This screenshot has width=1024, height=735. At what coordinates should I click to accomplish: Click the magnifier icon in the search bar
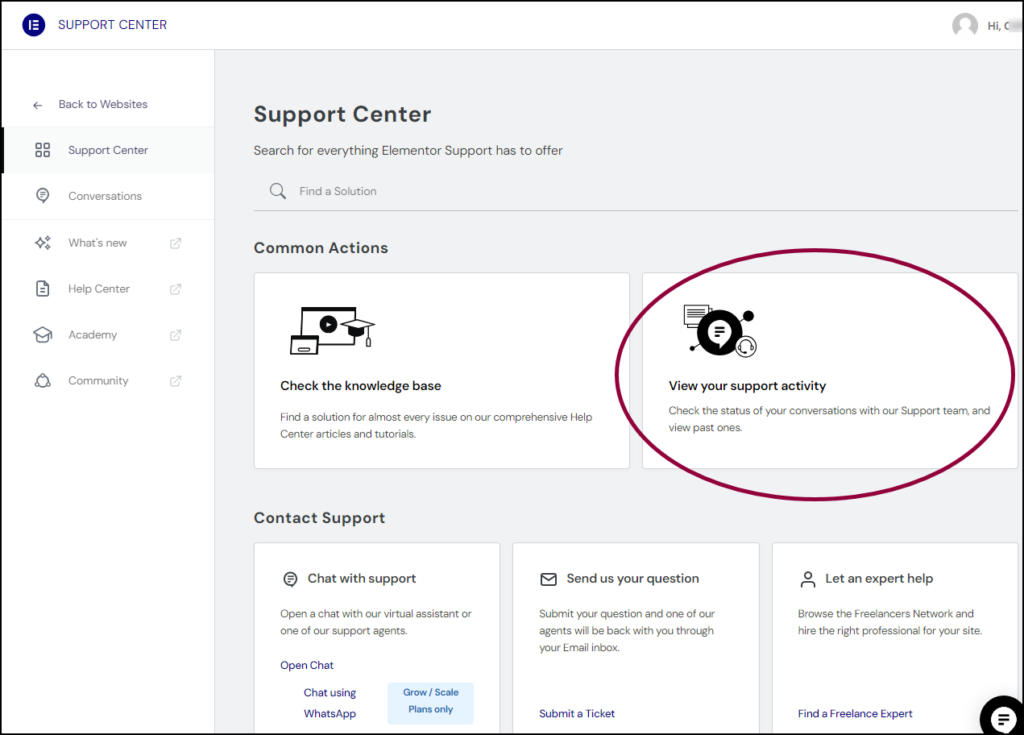(x=277, y=190)
